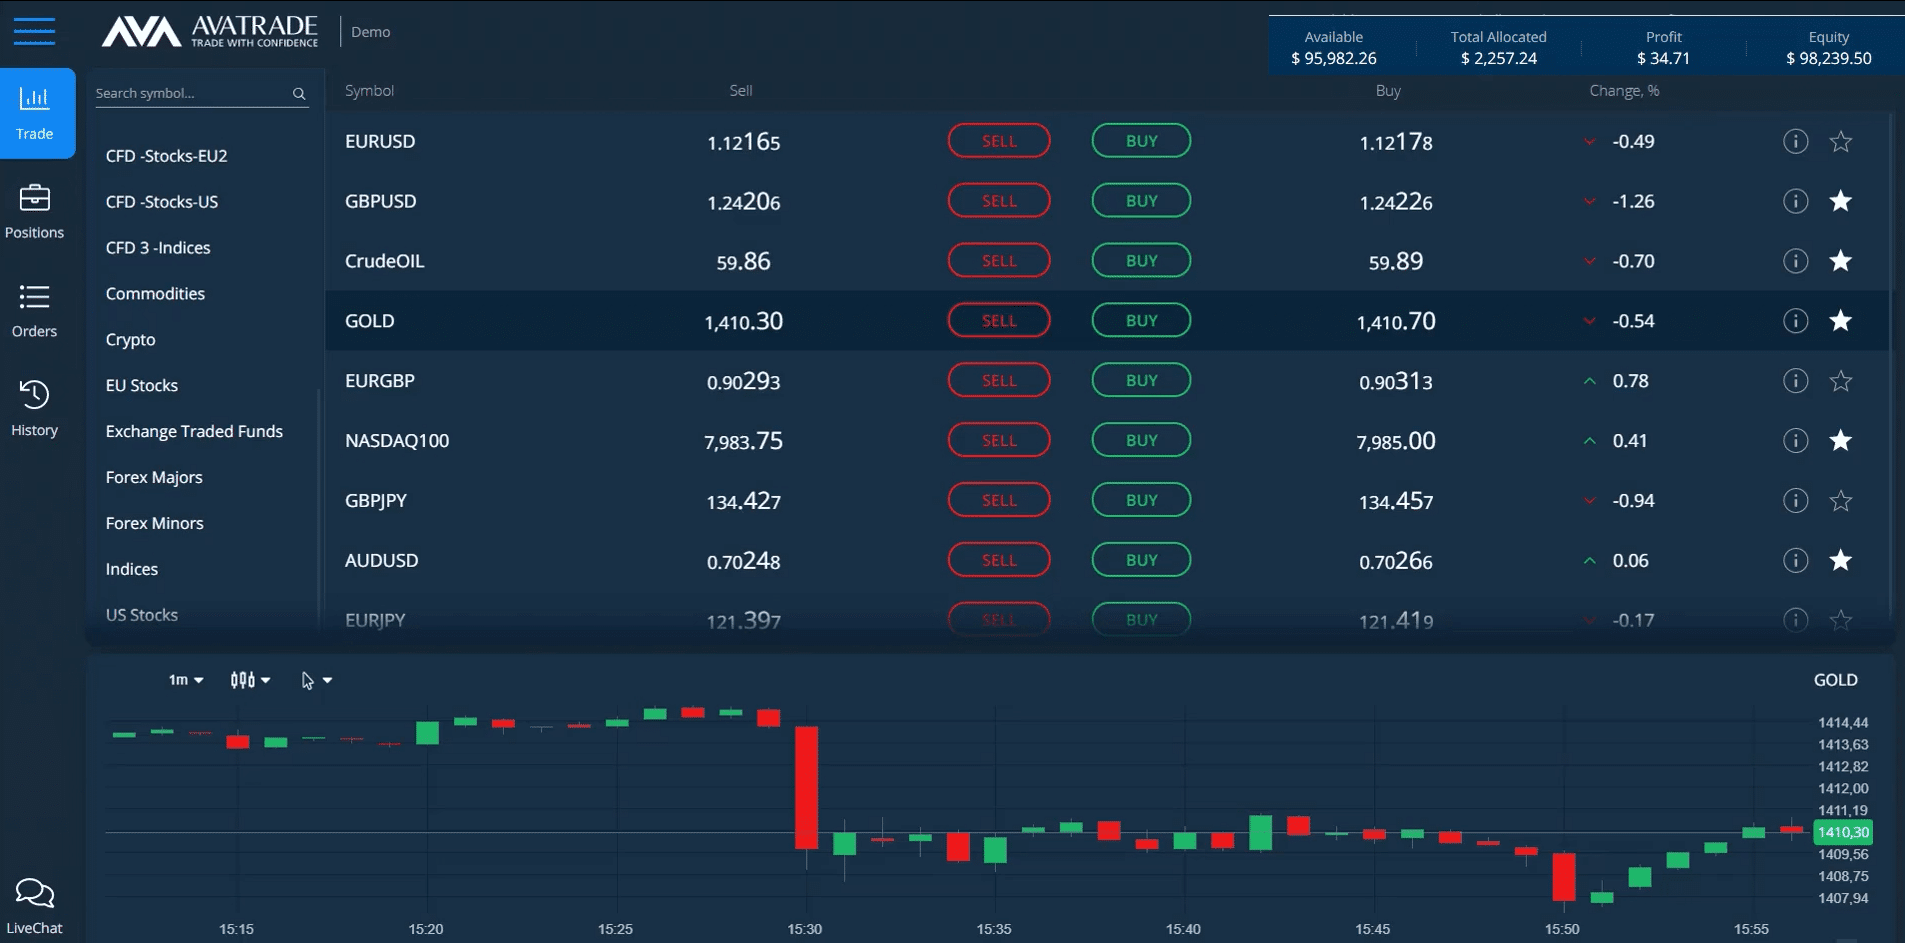Click BUY for GOLD
The image size is (1905, 943).
click(1141, 321)
